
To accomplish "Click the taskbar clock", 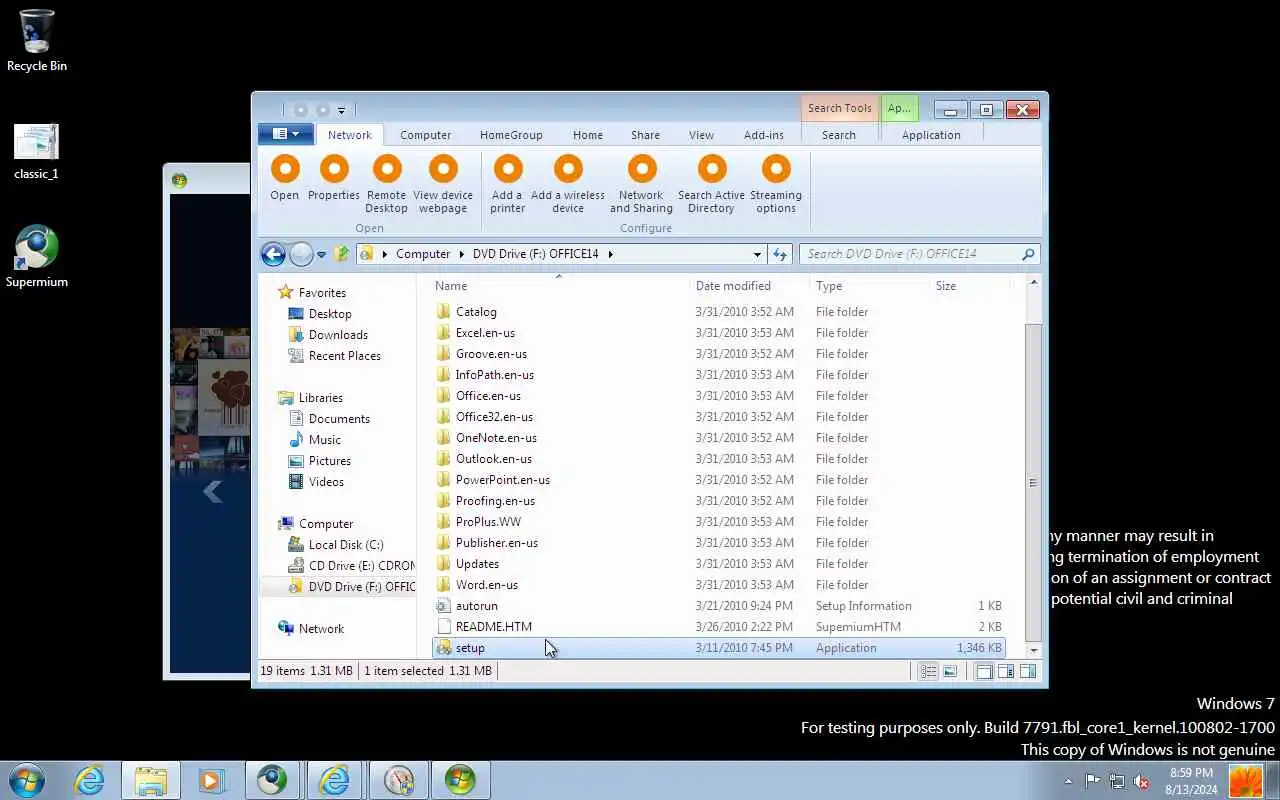I will [1191, 781].
